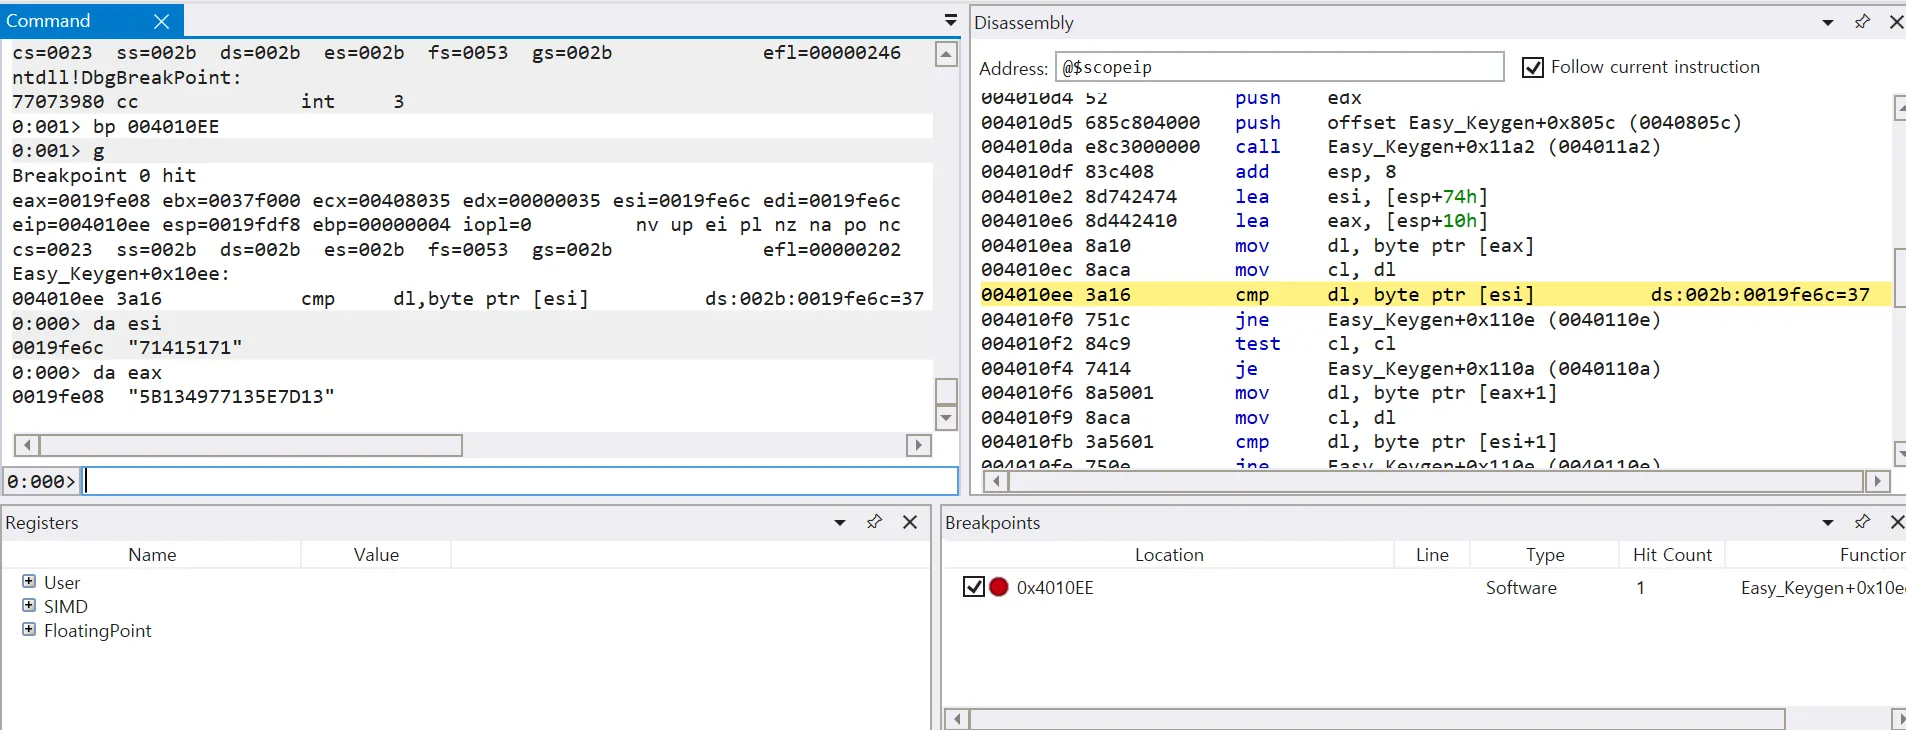Expand the SIMD registers group
This screenshot has width=1906, height=730.
pos(29,605)
